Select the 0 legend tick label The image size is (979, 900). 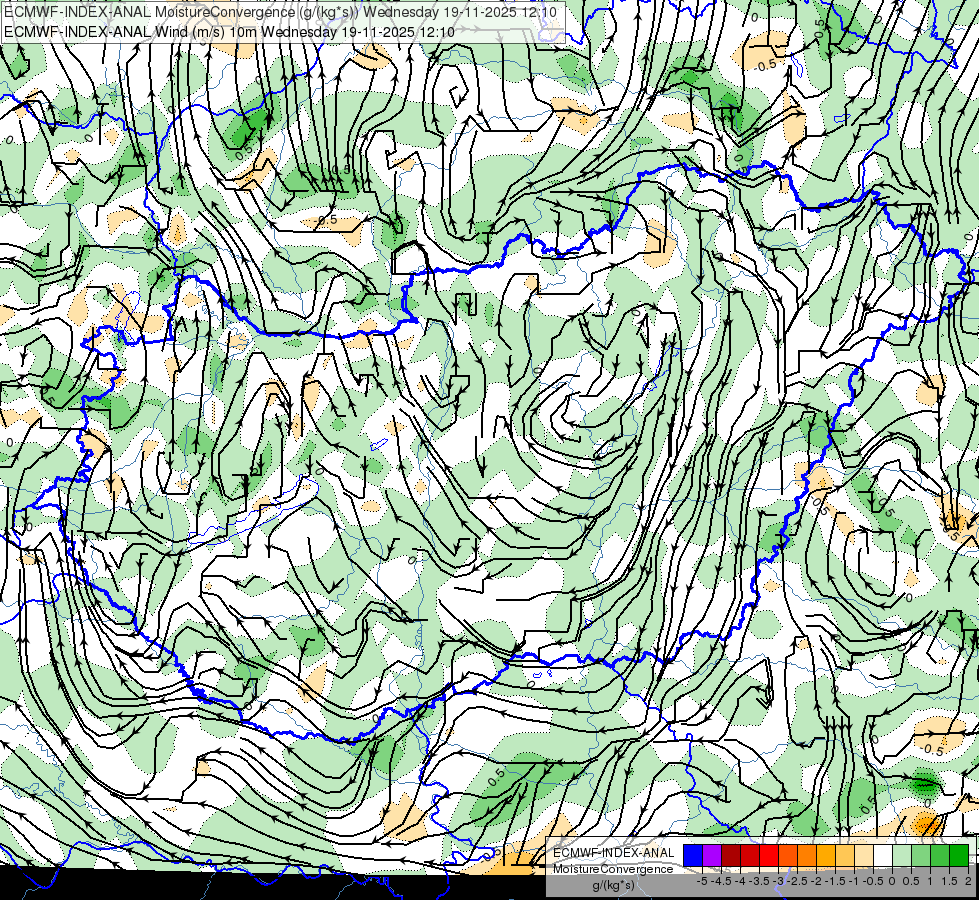pos(892,881)
